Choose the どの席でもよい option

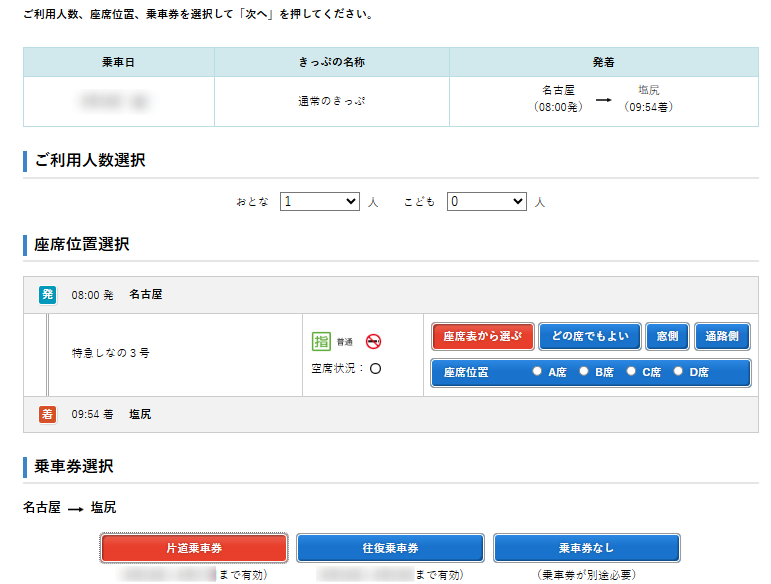click(590, 336)
